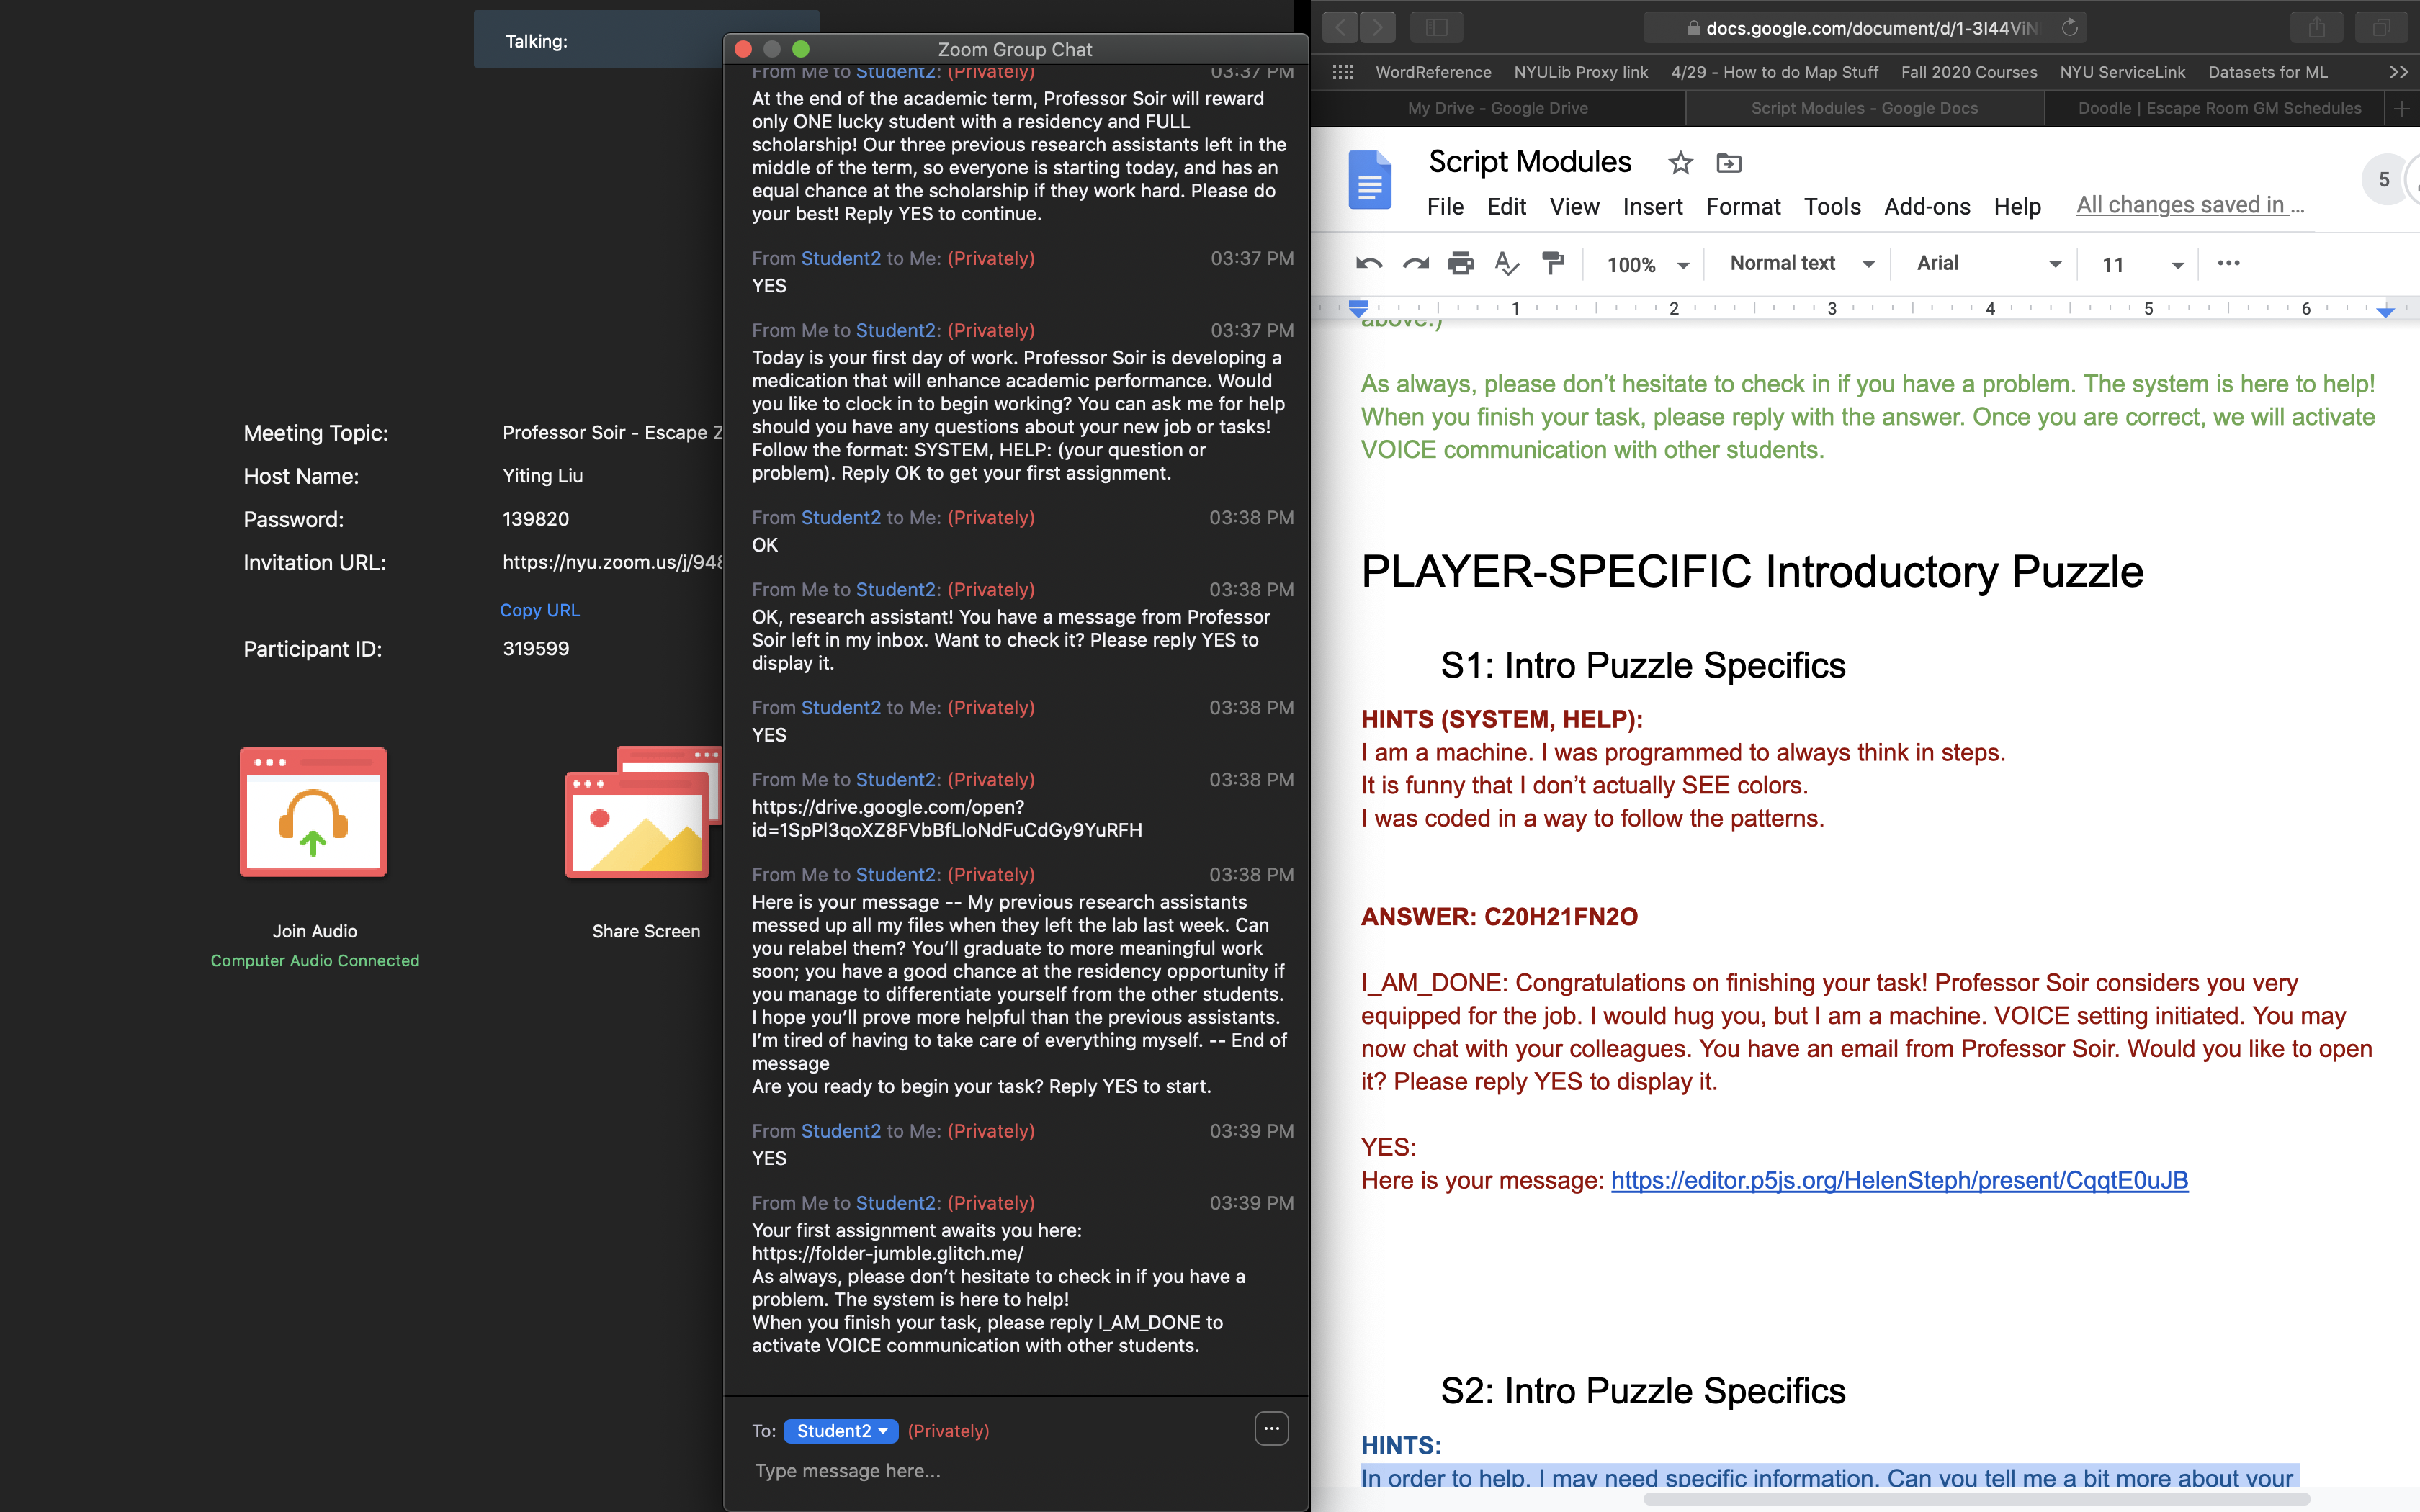Click the right indent marker on ruler
Viewport: 2420px width, 1512px height.
[2385, 312]
